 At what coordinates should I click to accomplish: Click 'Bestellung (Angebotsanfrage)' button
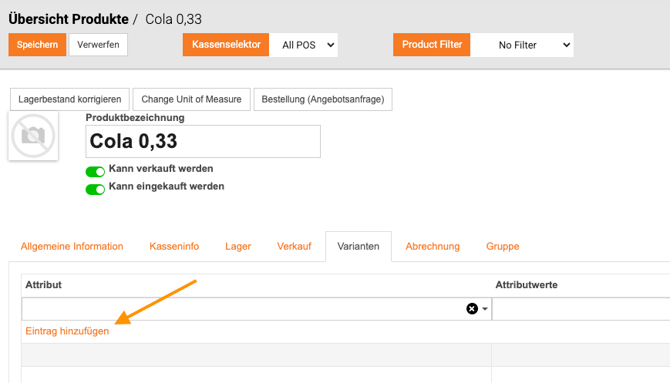point(323,99)
